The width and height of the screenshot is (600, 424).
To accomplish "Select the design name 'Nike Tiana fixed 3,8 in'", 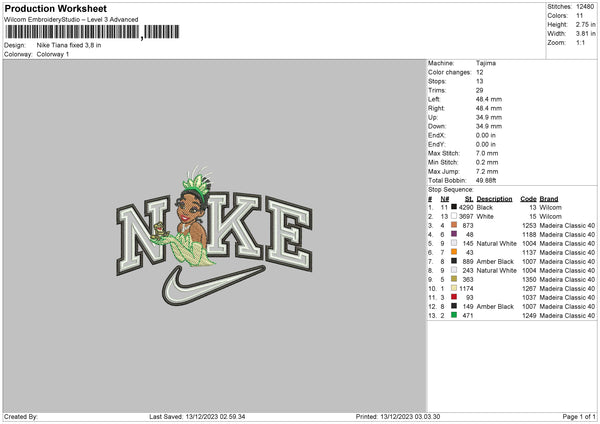I will coord(69,45).
